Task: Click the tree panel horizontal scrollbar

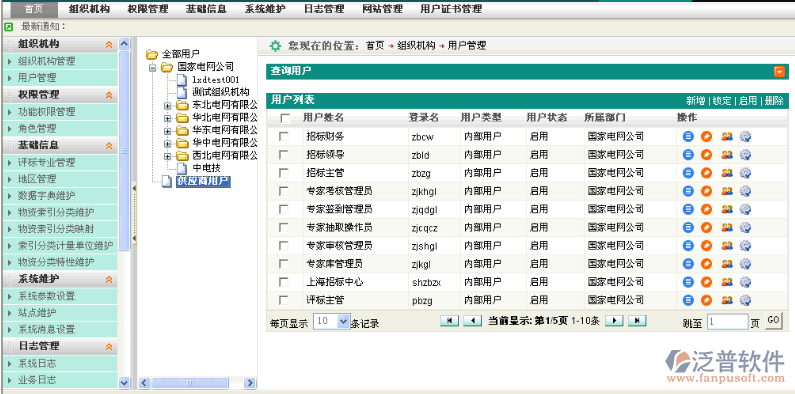Action: 197,383
